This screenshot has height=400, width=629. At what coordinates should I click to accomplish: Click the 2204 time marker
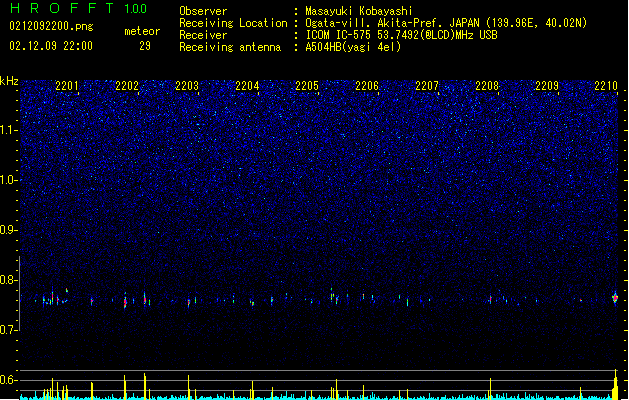coord(247,86)
